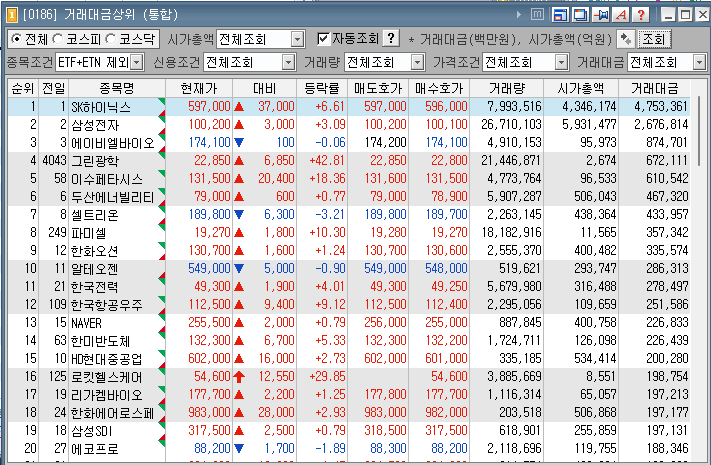Click the +42.81 change rate cell
Viewport: 711px width, 465px height.
click(x=327, y=161)
